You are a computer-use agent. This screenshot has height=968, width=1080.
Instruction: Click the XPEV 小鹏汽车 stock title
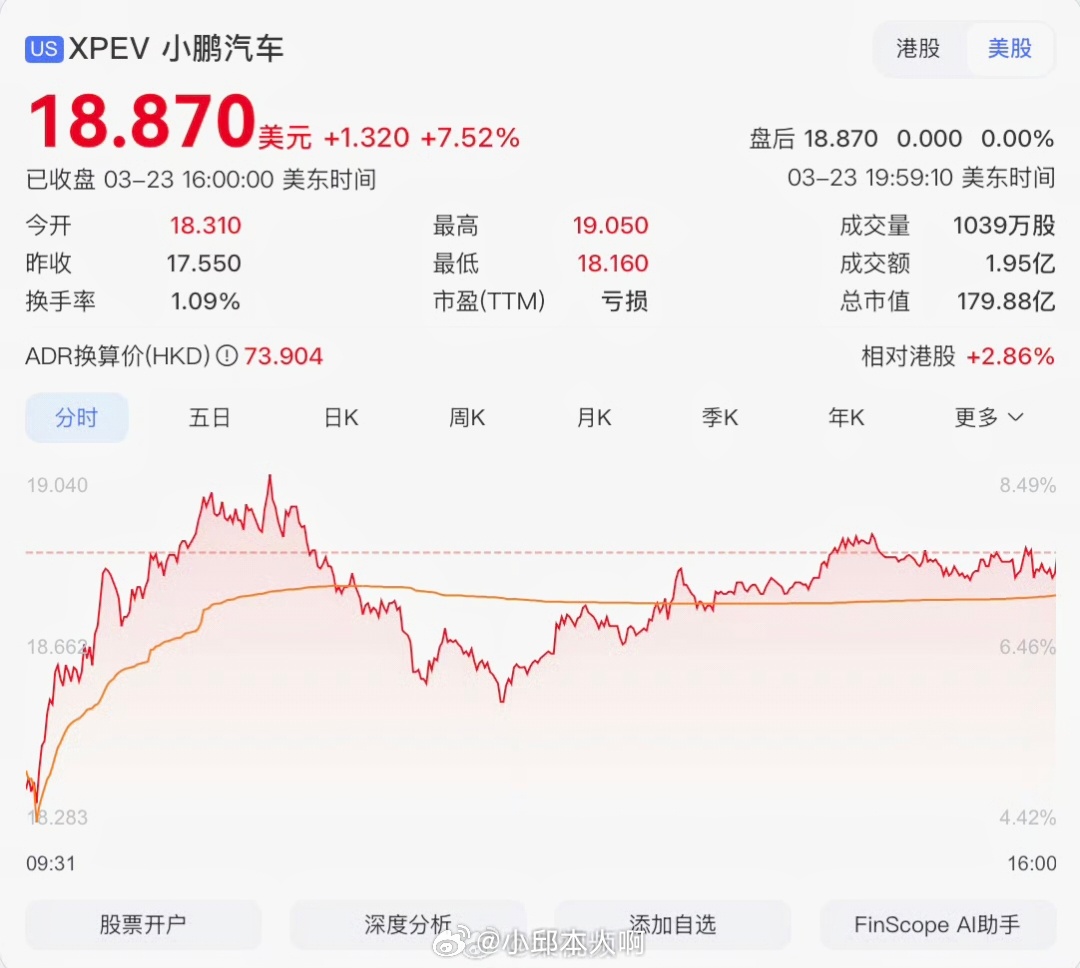pyautogui.click(x=176, y=49)
